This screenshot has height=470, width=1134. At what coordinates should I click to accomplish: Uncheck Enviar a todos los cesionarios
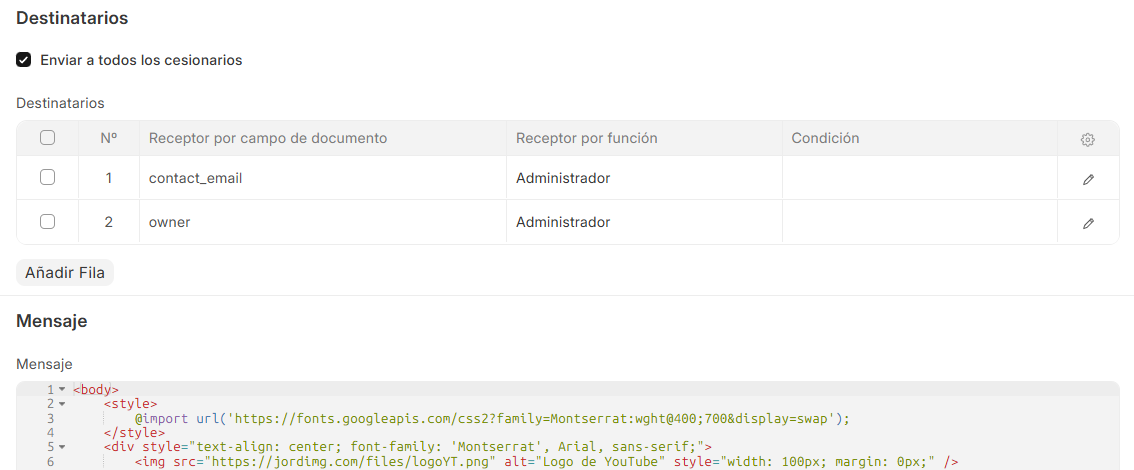[24, 60]
